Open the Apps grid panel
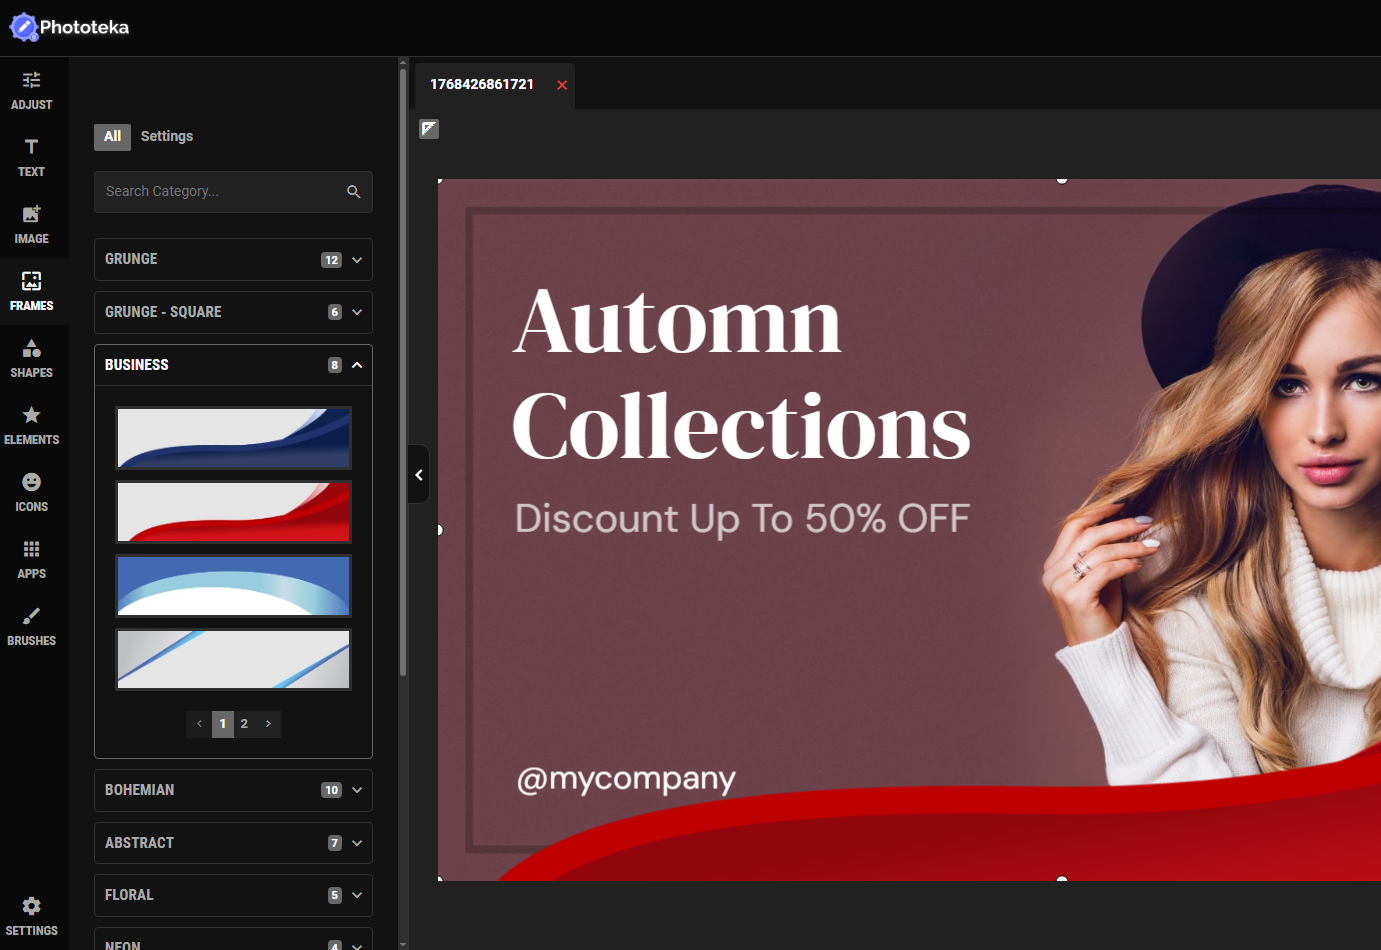This screenshot has width=1381, height=950. (x=31, y=559)
